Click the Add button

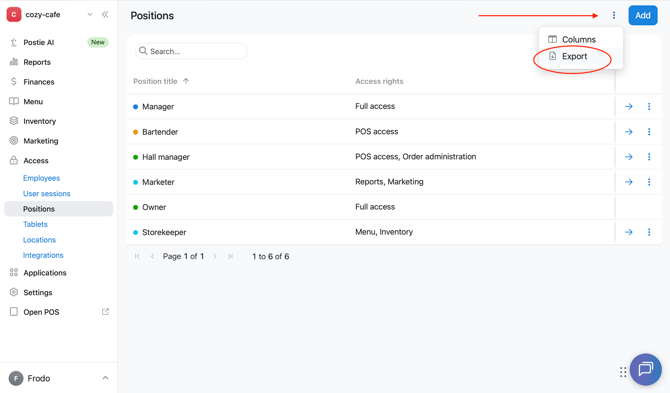click(x=643, y=15)
